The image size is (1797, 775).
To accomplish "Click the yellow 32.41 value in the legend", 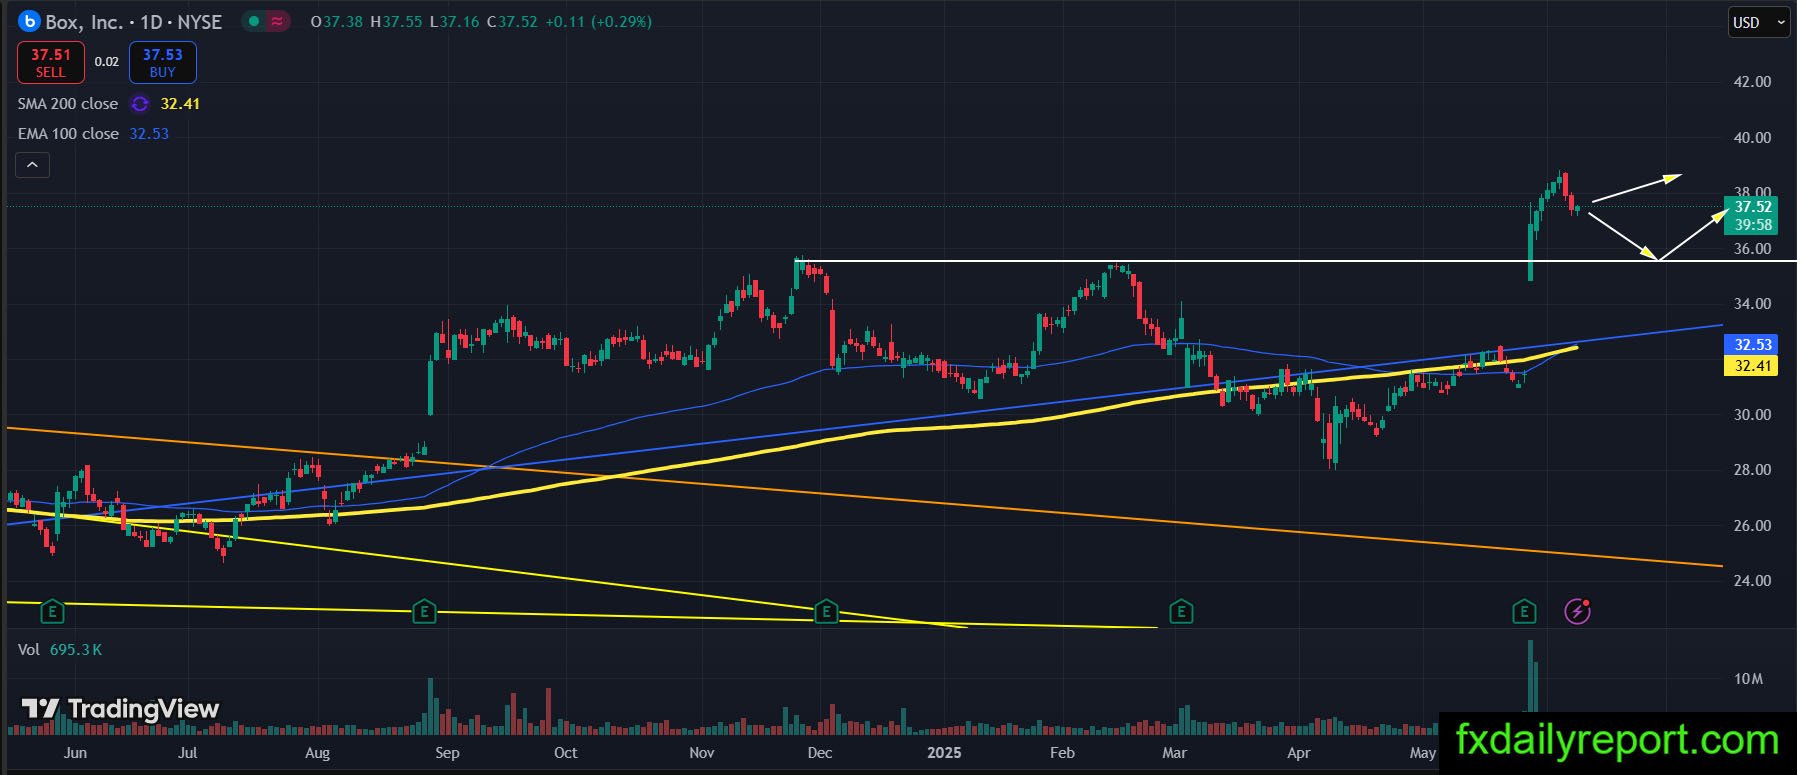I will [x=180, y=104].
